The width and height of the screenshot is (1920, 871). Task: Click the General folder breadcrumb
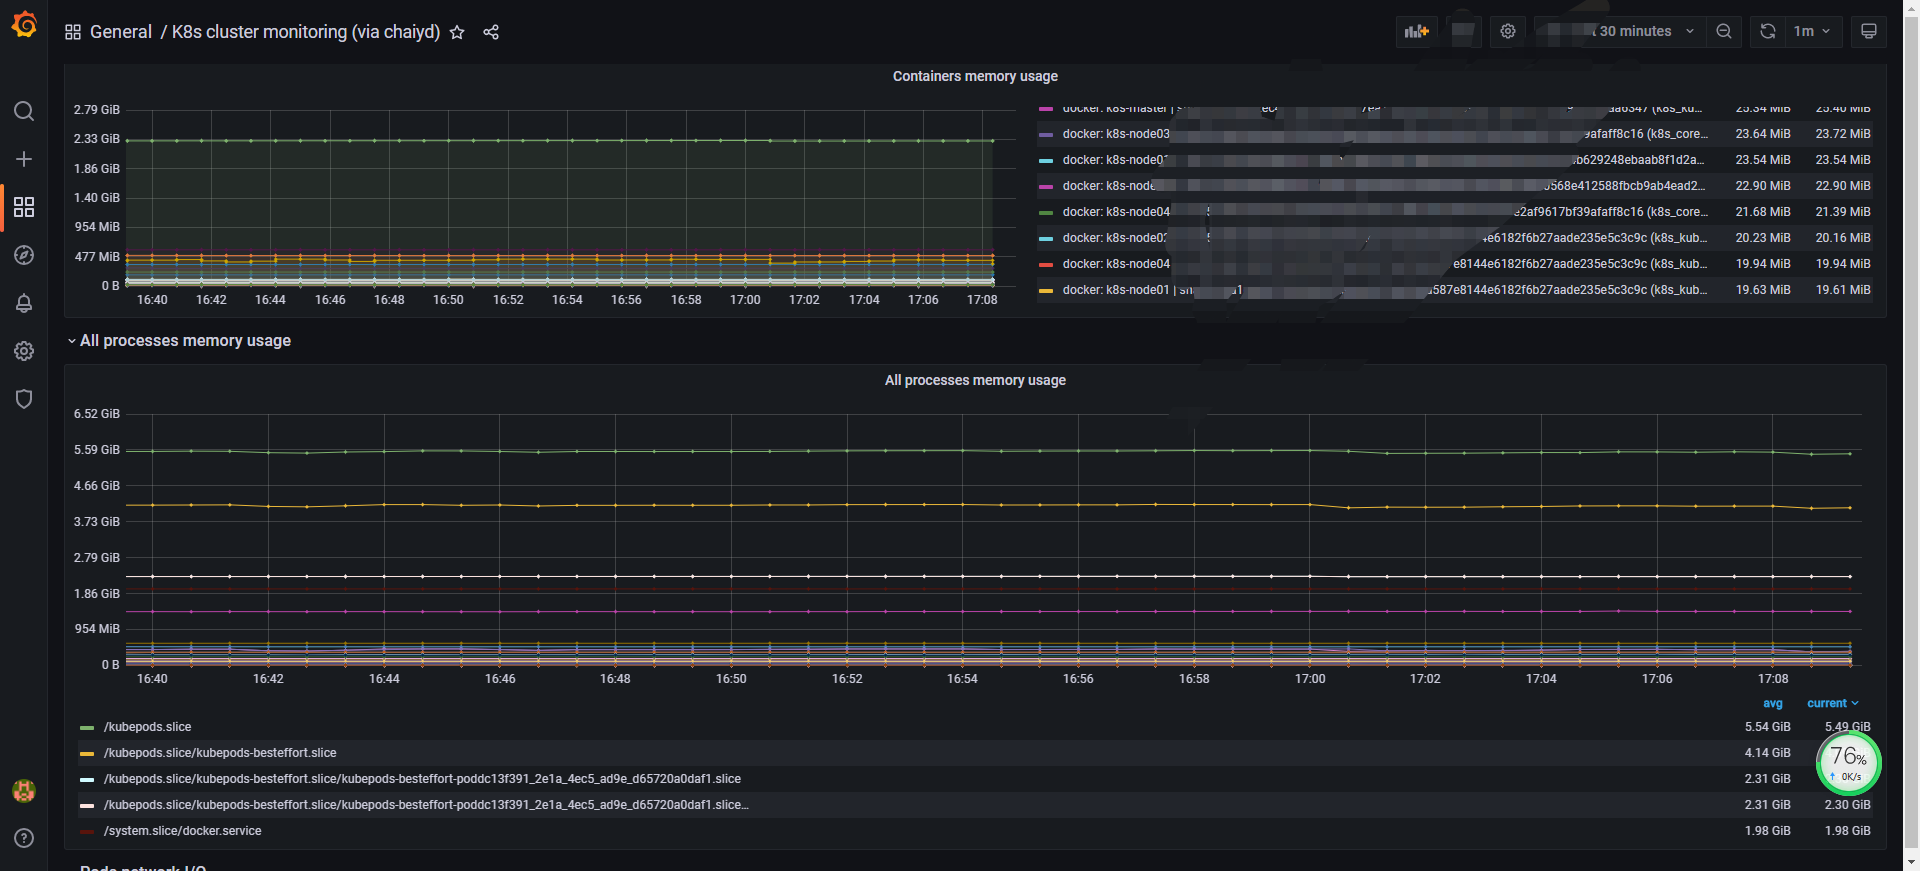(120, 32)
